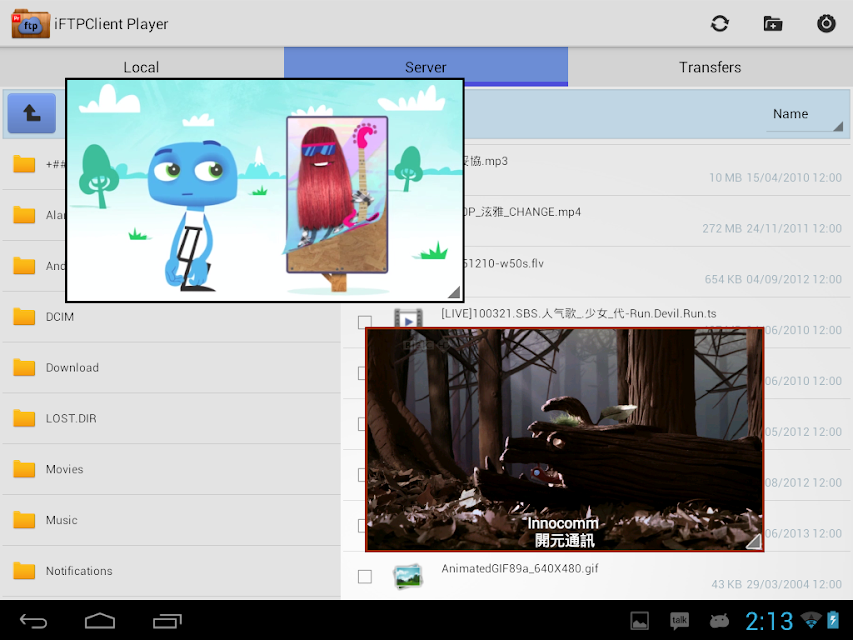853x640 pixels.
Task: Open the iFTPClient Player app logo
Action: coord(31,23)
